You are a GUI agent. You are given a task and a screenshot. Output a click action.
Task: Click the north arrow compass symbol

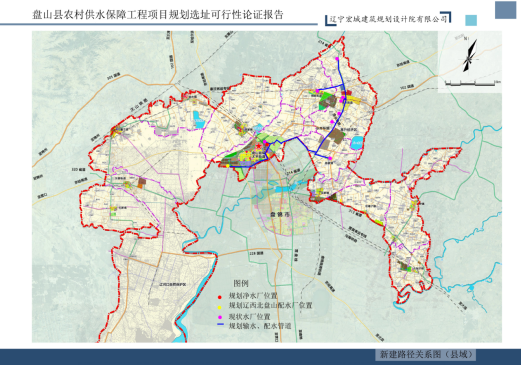click(470, 56)
